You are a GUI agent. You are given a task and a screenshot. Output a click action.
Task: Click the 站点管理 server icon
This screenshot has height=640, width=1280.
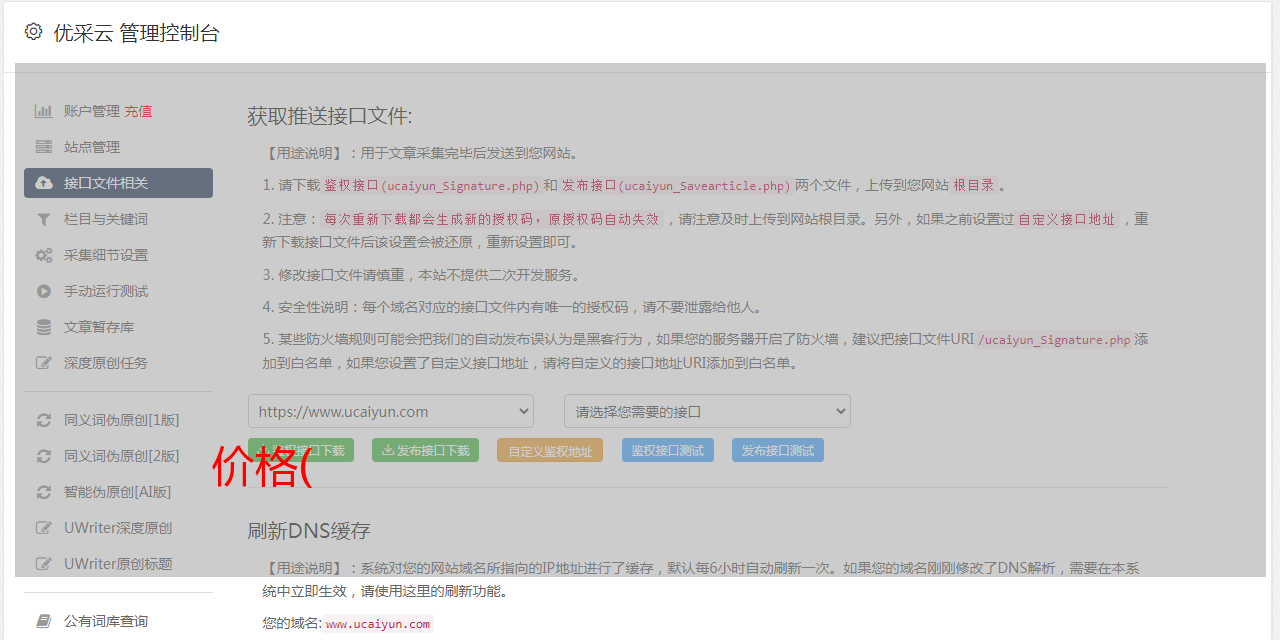tap(44, 147)
